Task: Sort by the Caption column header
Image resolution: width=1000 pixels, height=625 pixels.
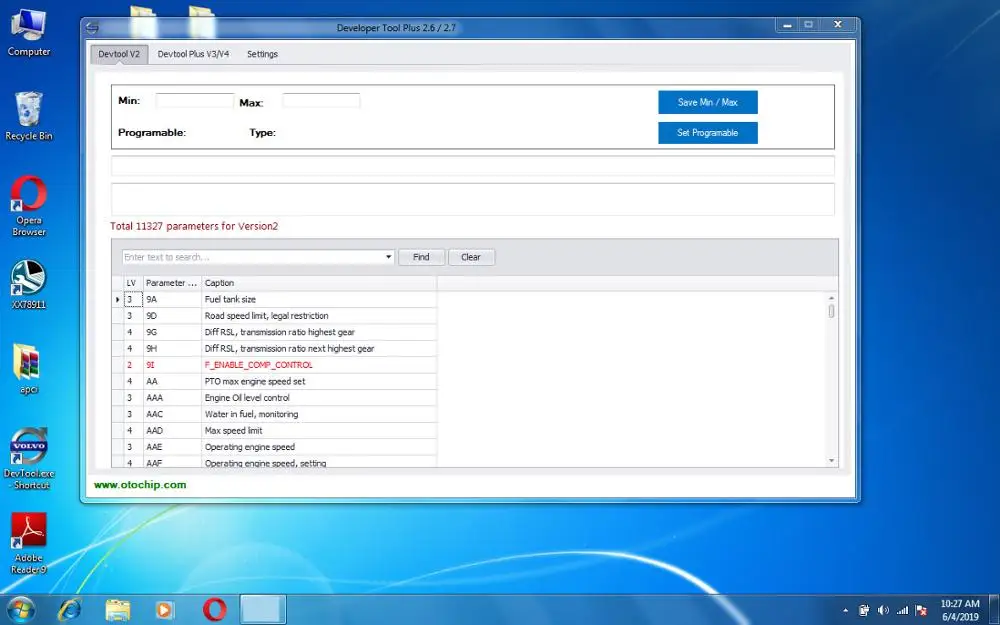Action: pos(319,283)
